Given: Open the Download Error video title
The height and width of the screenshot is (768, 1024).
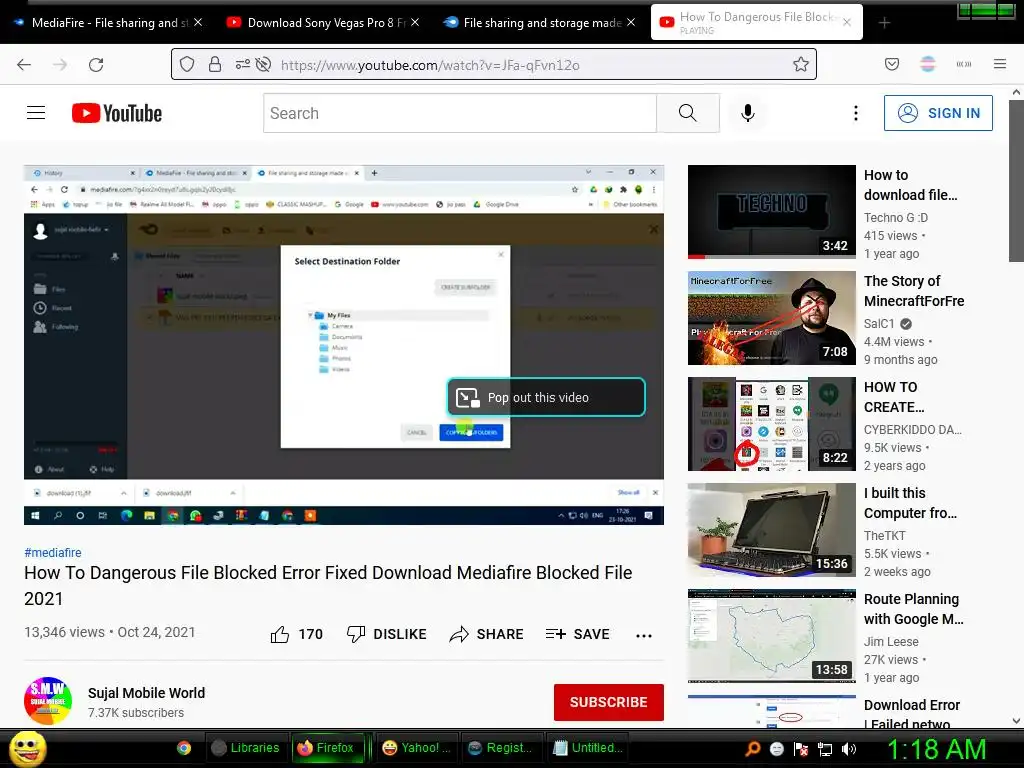Looking at the screenshot, I should click(912, 714).
